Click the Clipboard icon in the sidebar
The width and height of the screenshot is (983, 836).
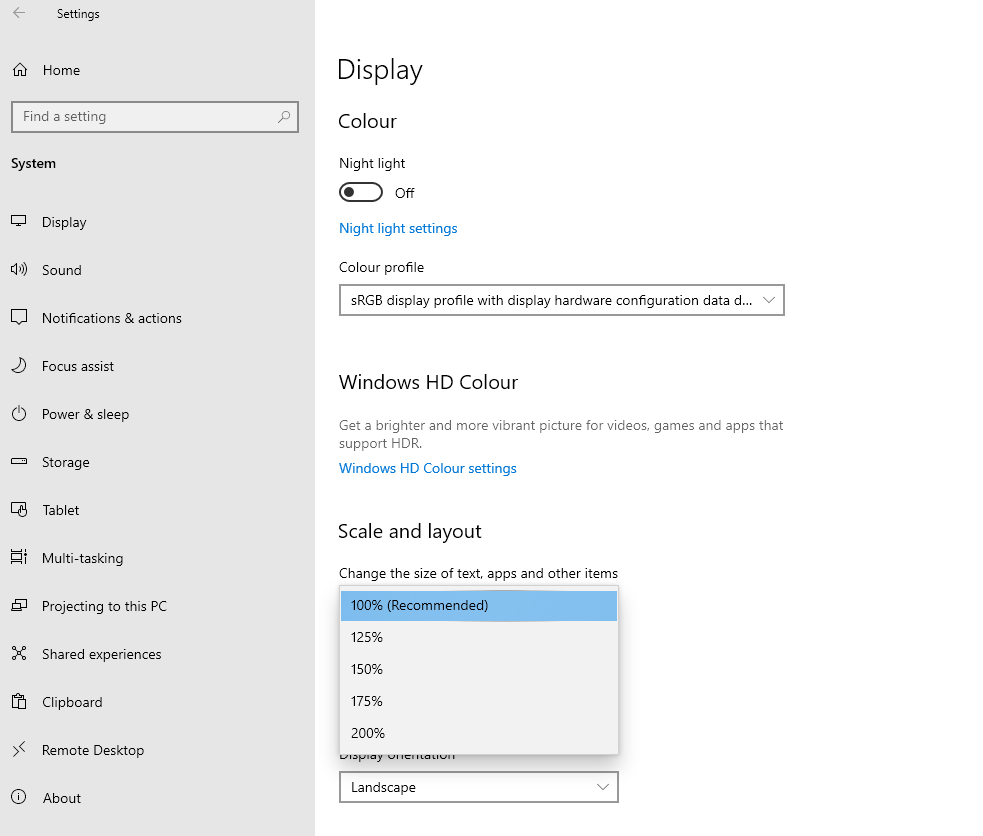coord(21,702)
